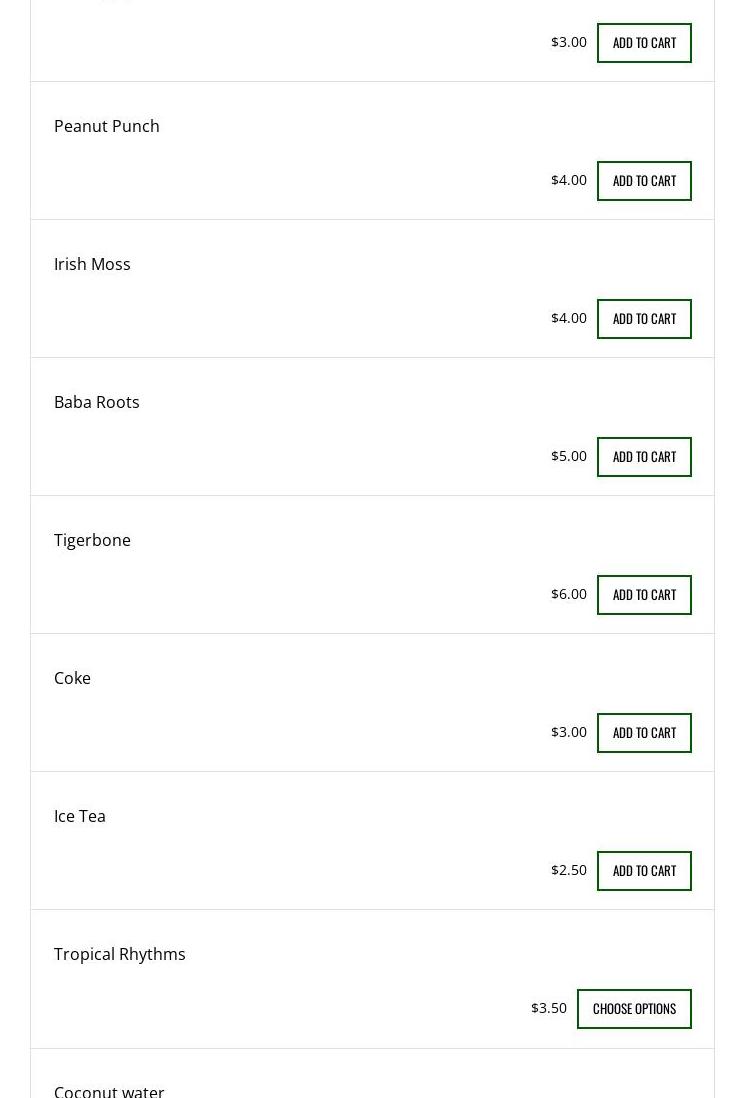Click the topmost $3.00 Add to Cart button
This screenshot has width=745, height=1098.
pyautogui.click(x=644, y=43)
